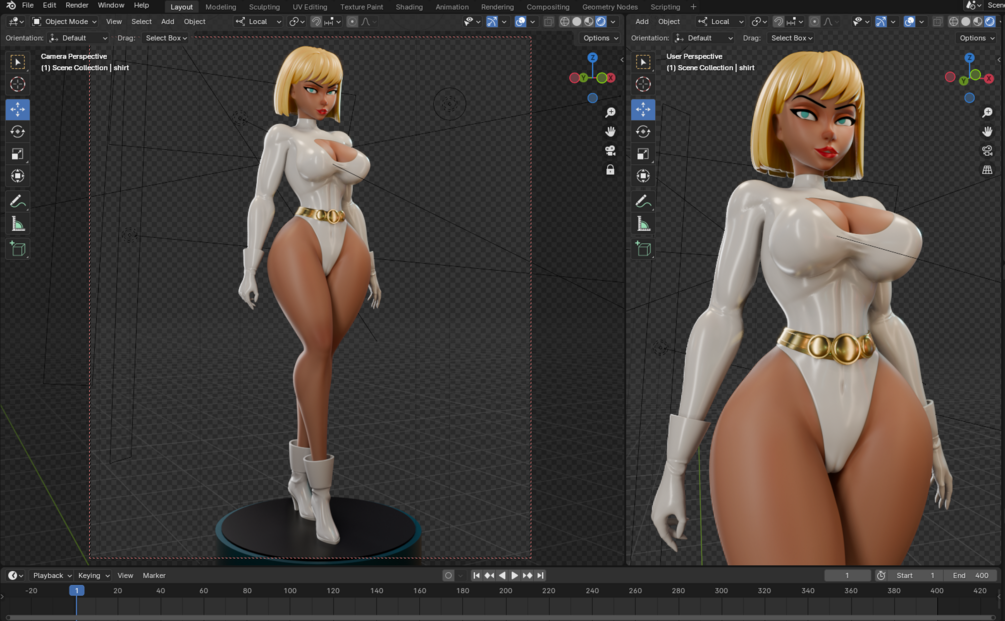Viewport: 1005px width, 621px height.
Task: Toggle overlays in left viewport header
Action: coord(520,22)
